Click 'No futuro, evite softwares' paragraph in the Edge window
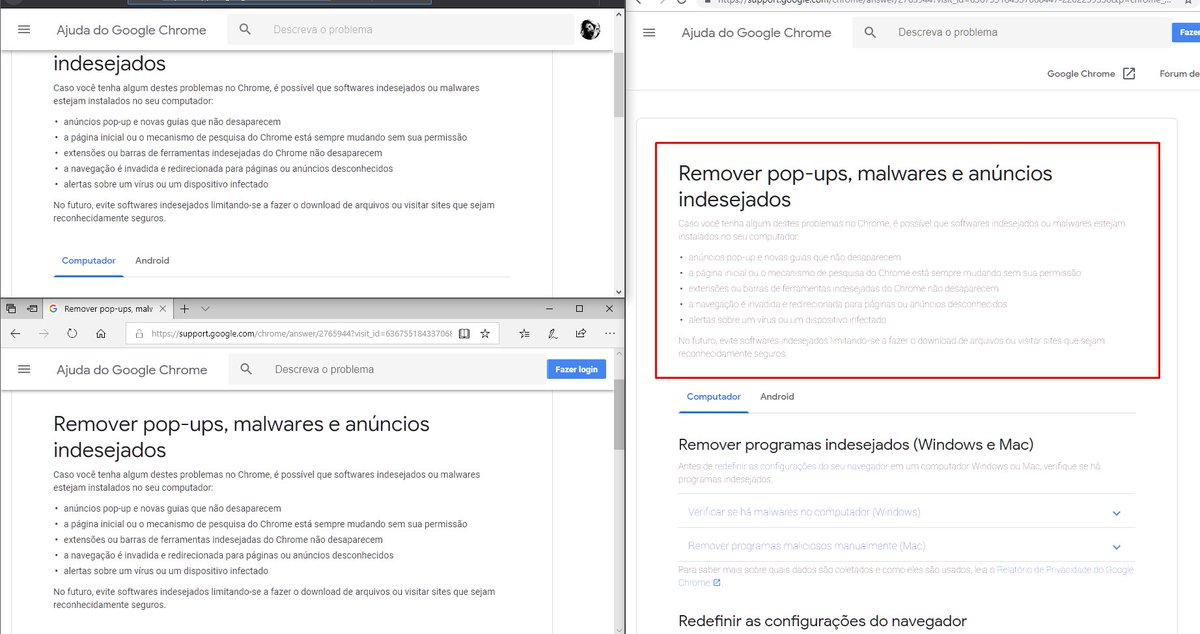The width and height of the screenshot is (1200, 634). coord(274,598)
